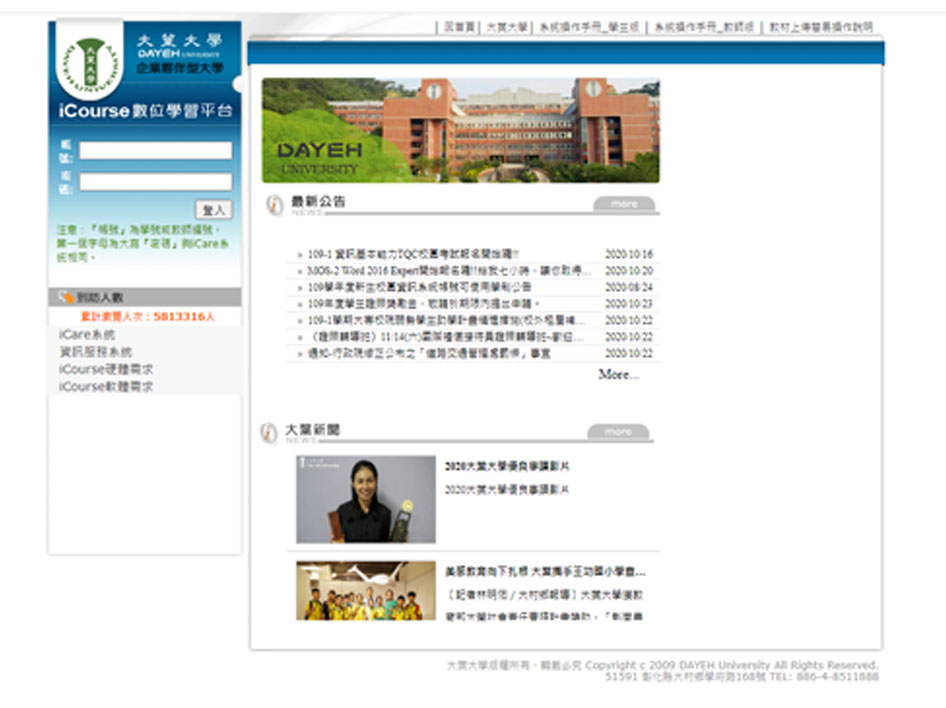
Task: Open the teacher system manual (教師版) link
Action: (704, 27)
